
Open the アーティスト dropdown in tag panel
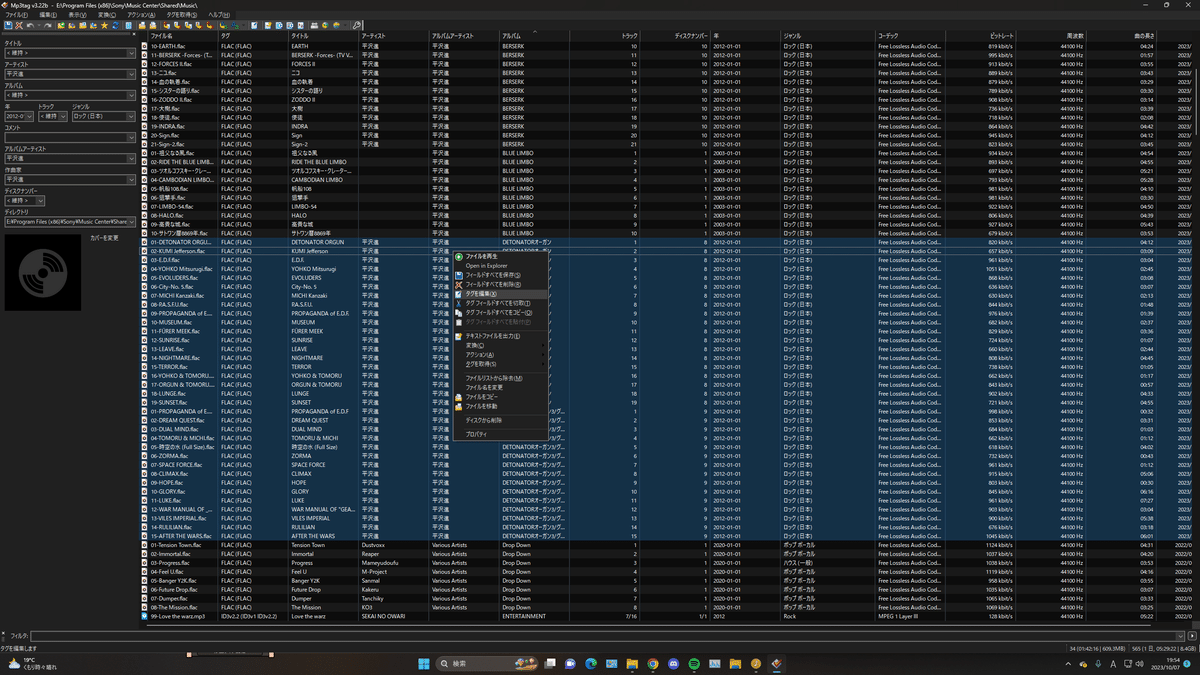click(x=131, y=74)
